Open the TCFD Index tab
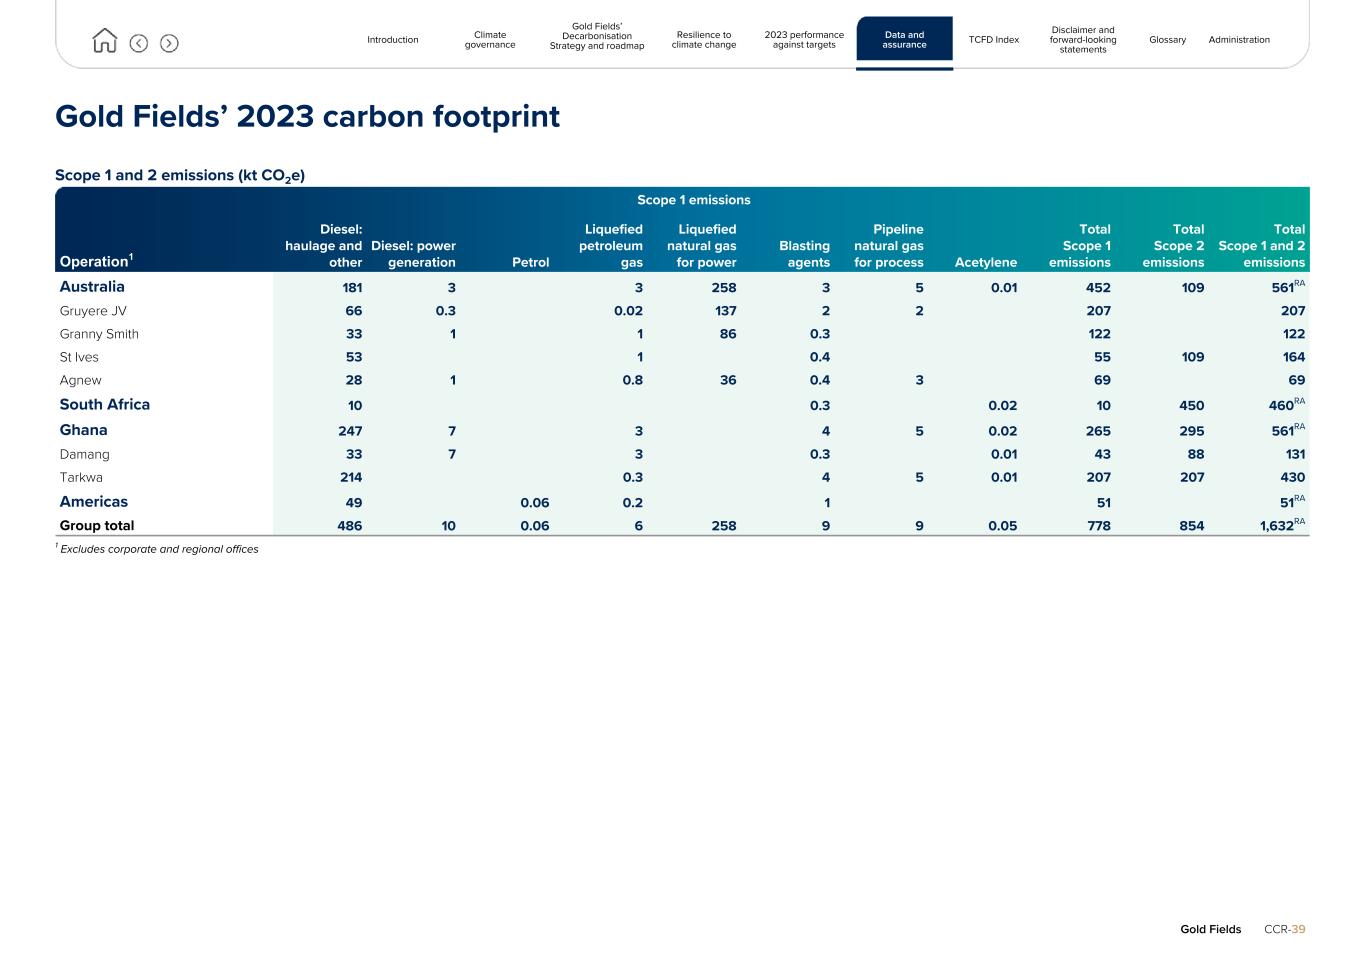 993,40
